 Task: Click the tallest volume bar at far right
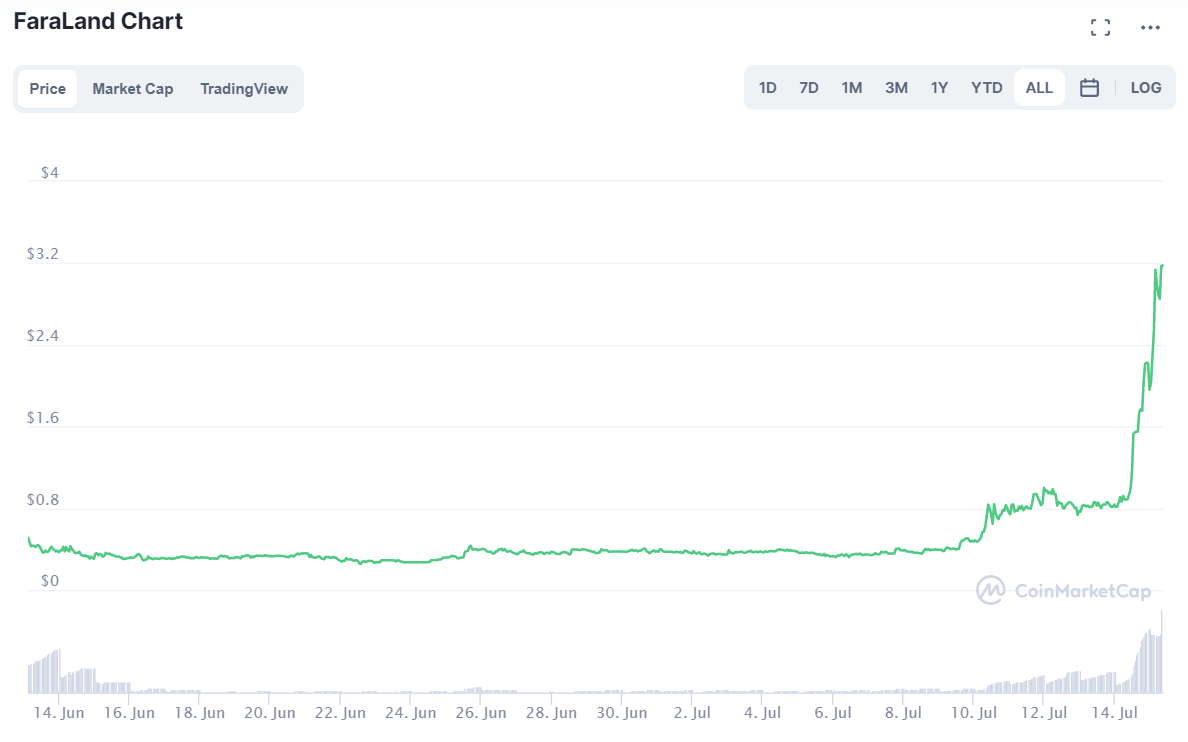point(1162,650)
